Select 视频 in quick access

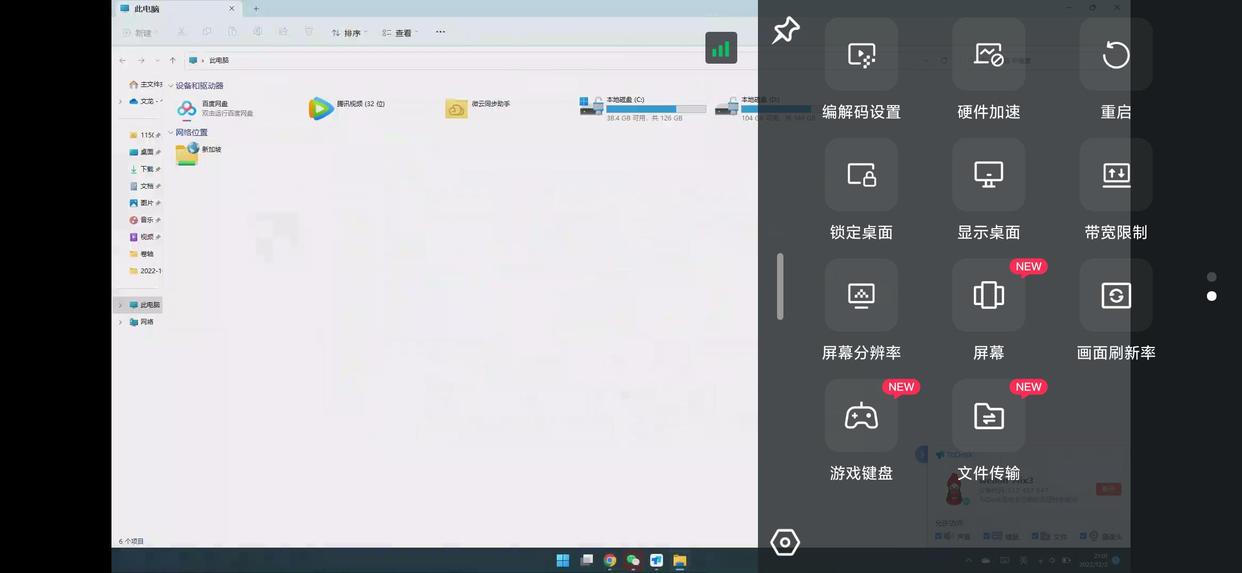[x=144, y=237]
